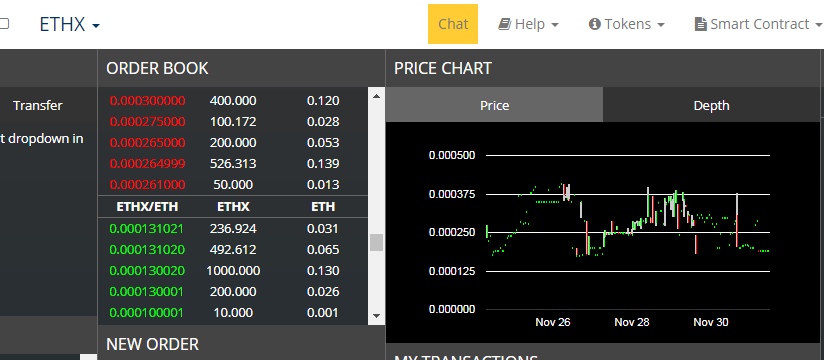Open the Help dropdown menu

click(529, 24)
